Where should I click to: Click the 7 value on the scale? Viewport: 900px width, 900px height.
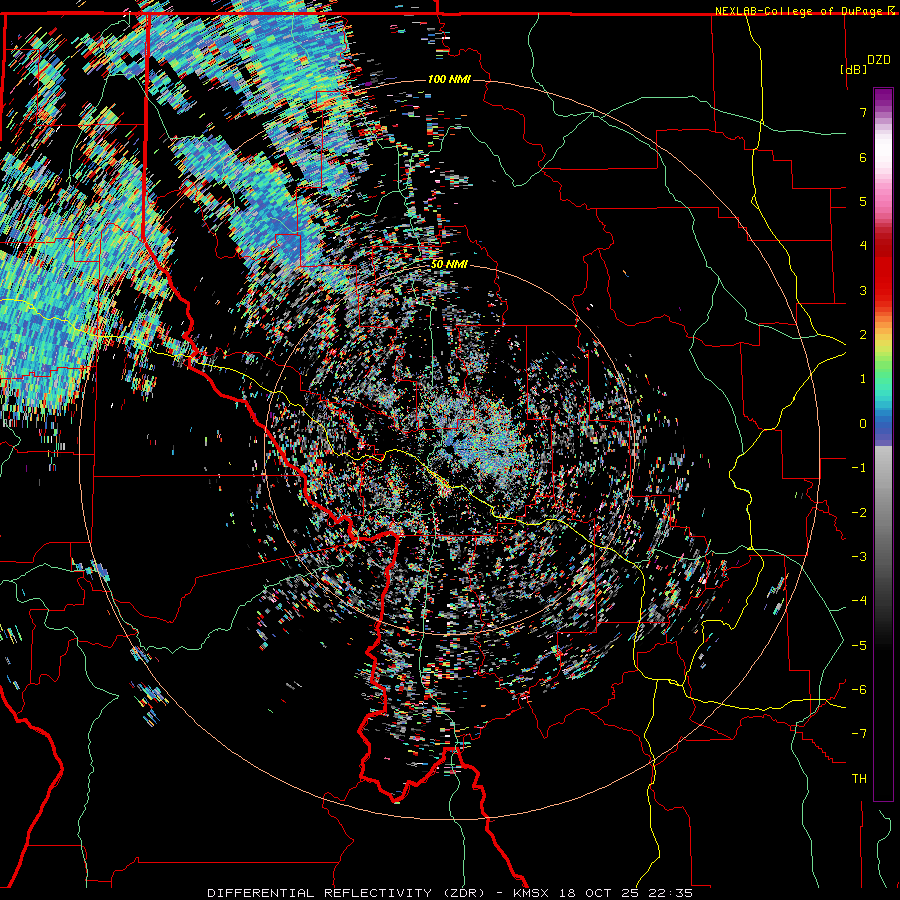pos(863,112)
